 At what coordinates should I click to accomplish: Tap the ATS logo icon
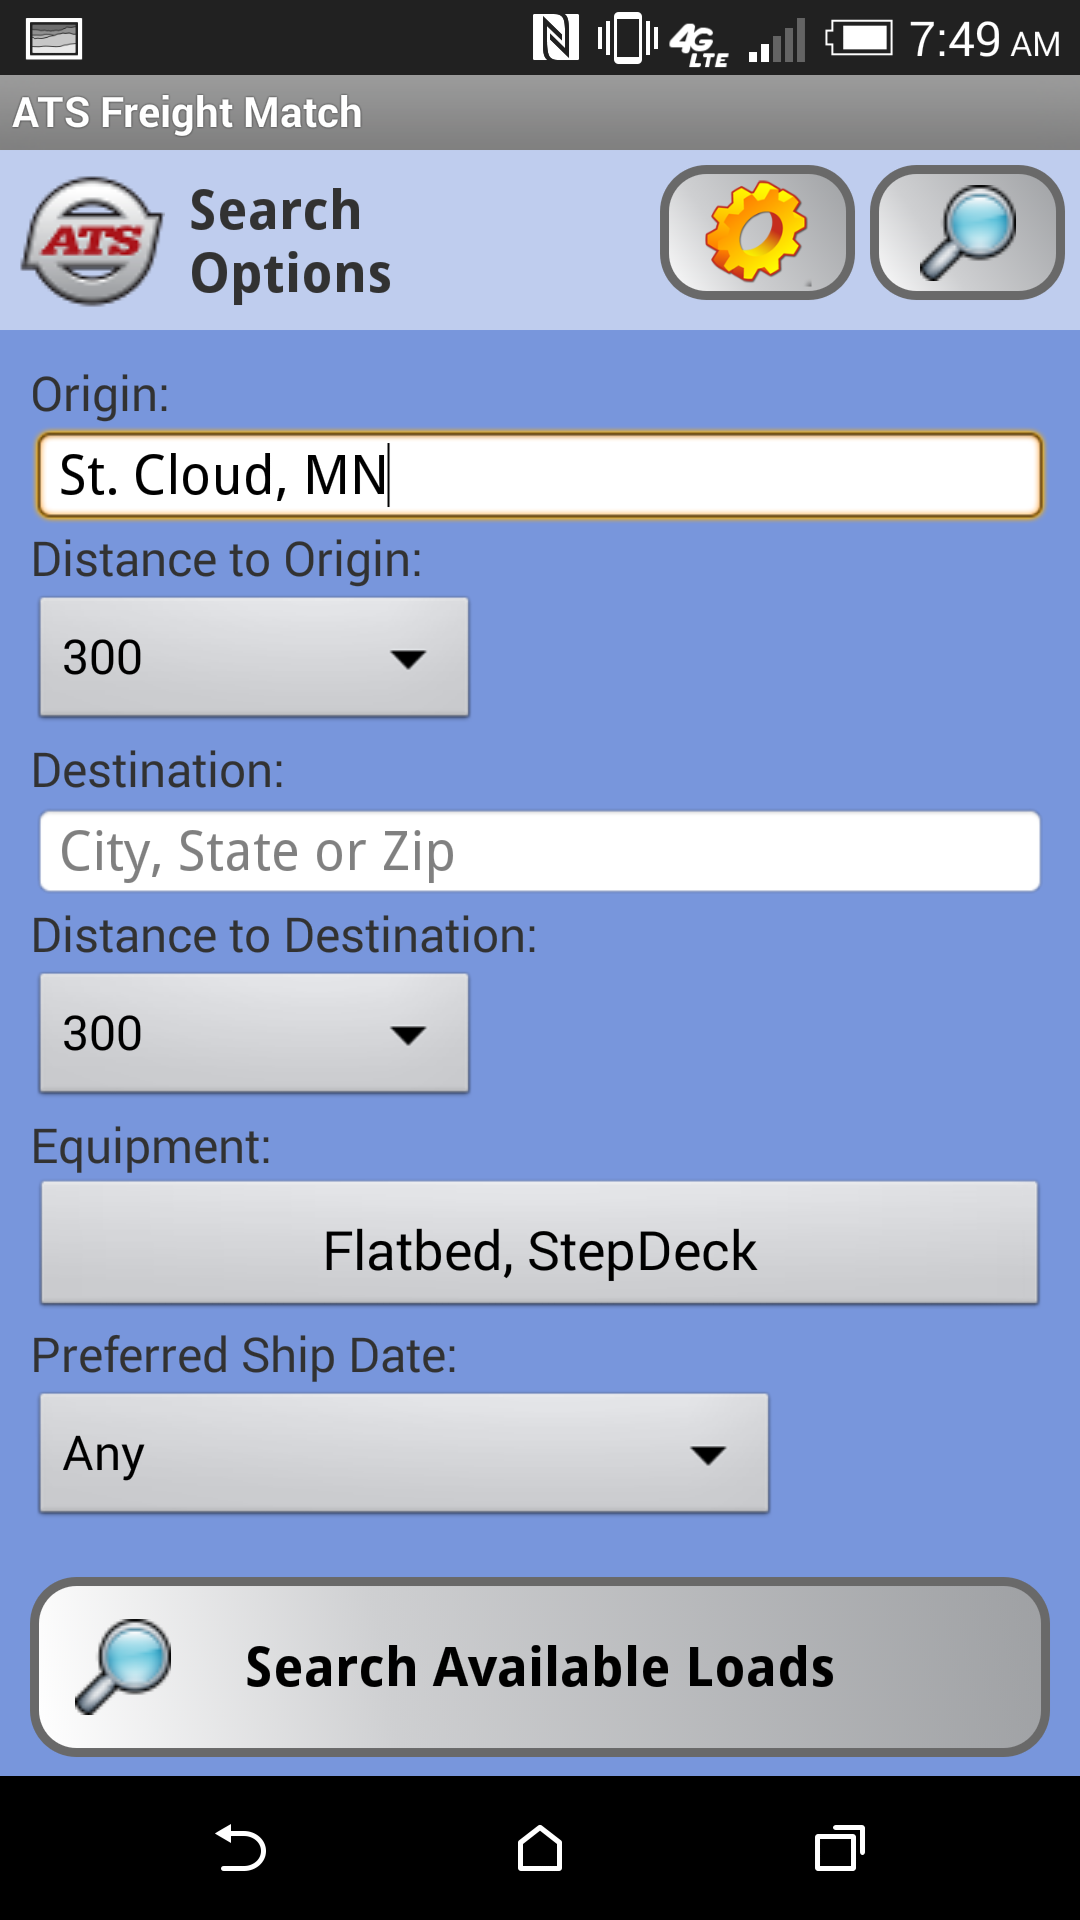92,241
